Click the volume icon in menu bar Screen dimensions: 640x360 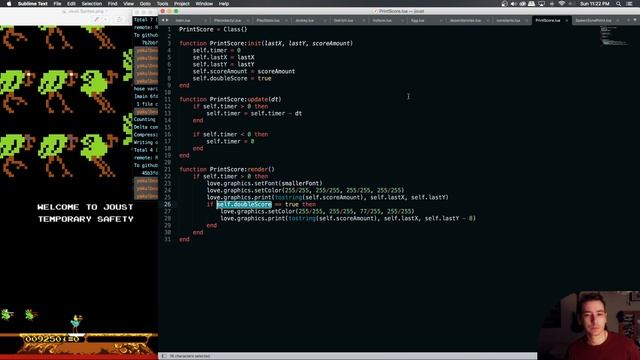click(513, 4)
